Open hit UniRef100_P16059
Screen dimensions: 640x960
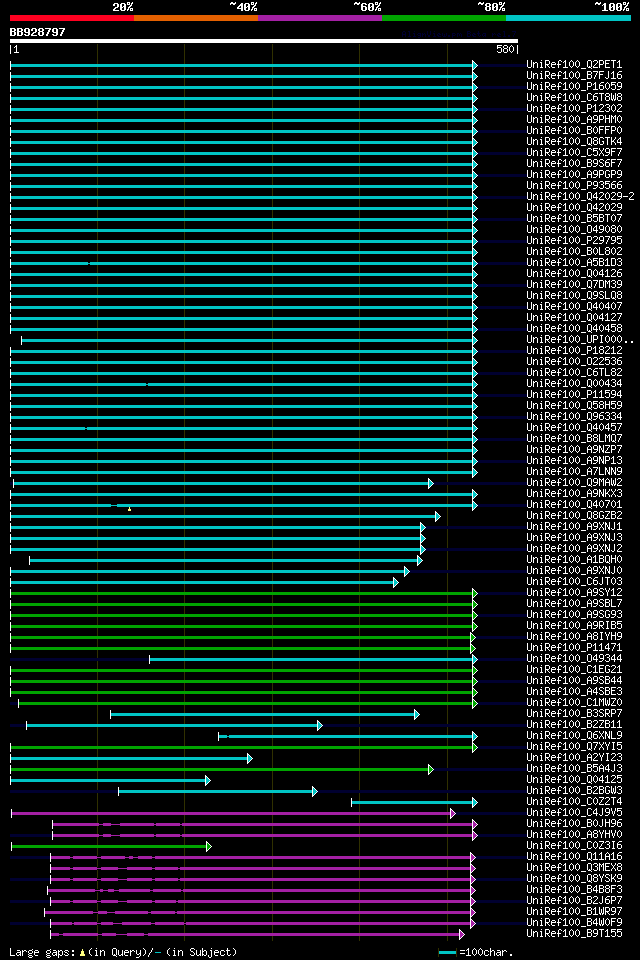click(574, 86)
